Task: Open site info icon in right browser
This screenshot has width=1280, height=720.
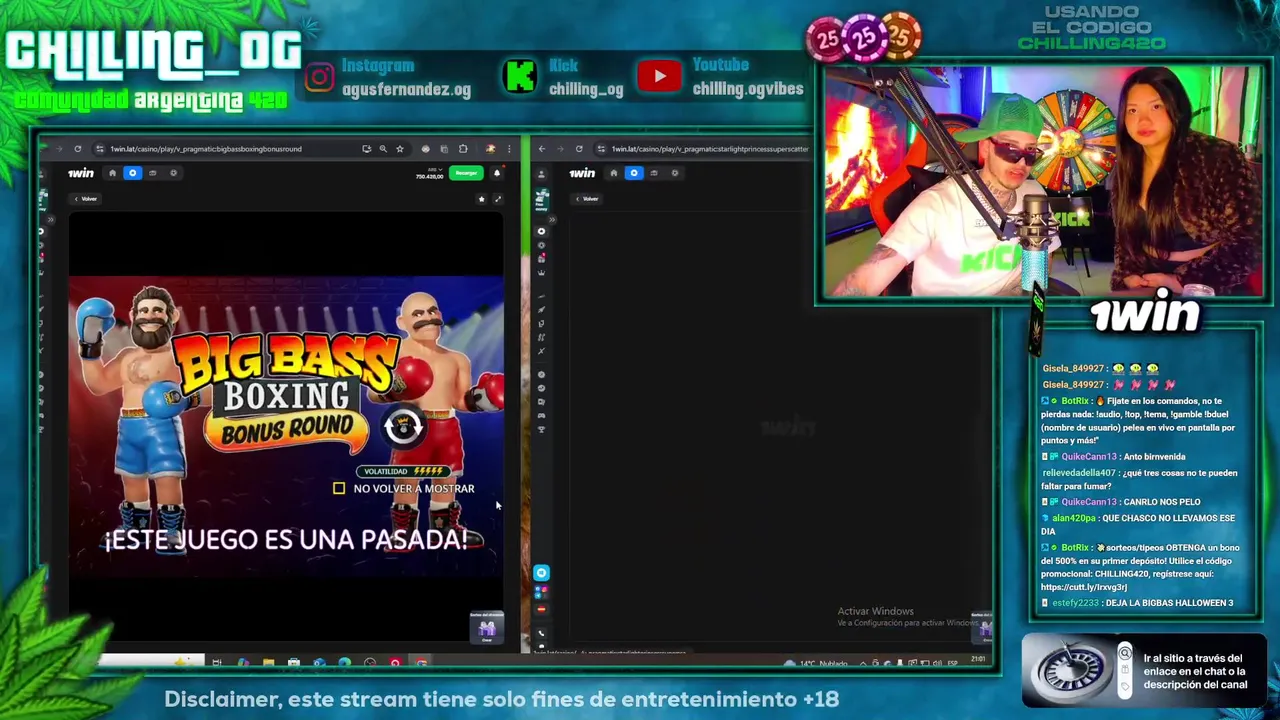Action: [600, 149]
